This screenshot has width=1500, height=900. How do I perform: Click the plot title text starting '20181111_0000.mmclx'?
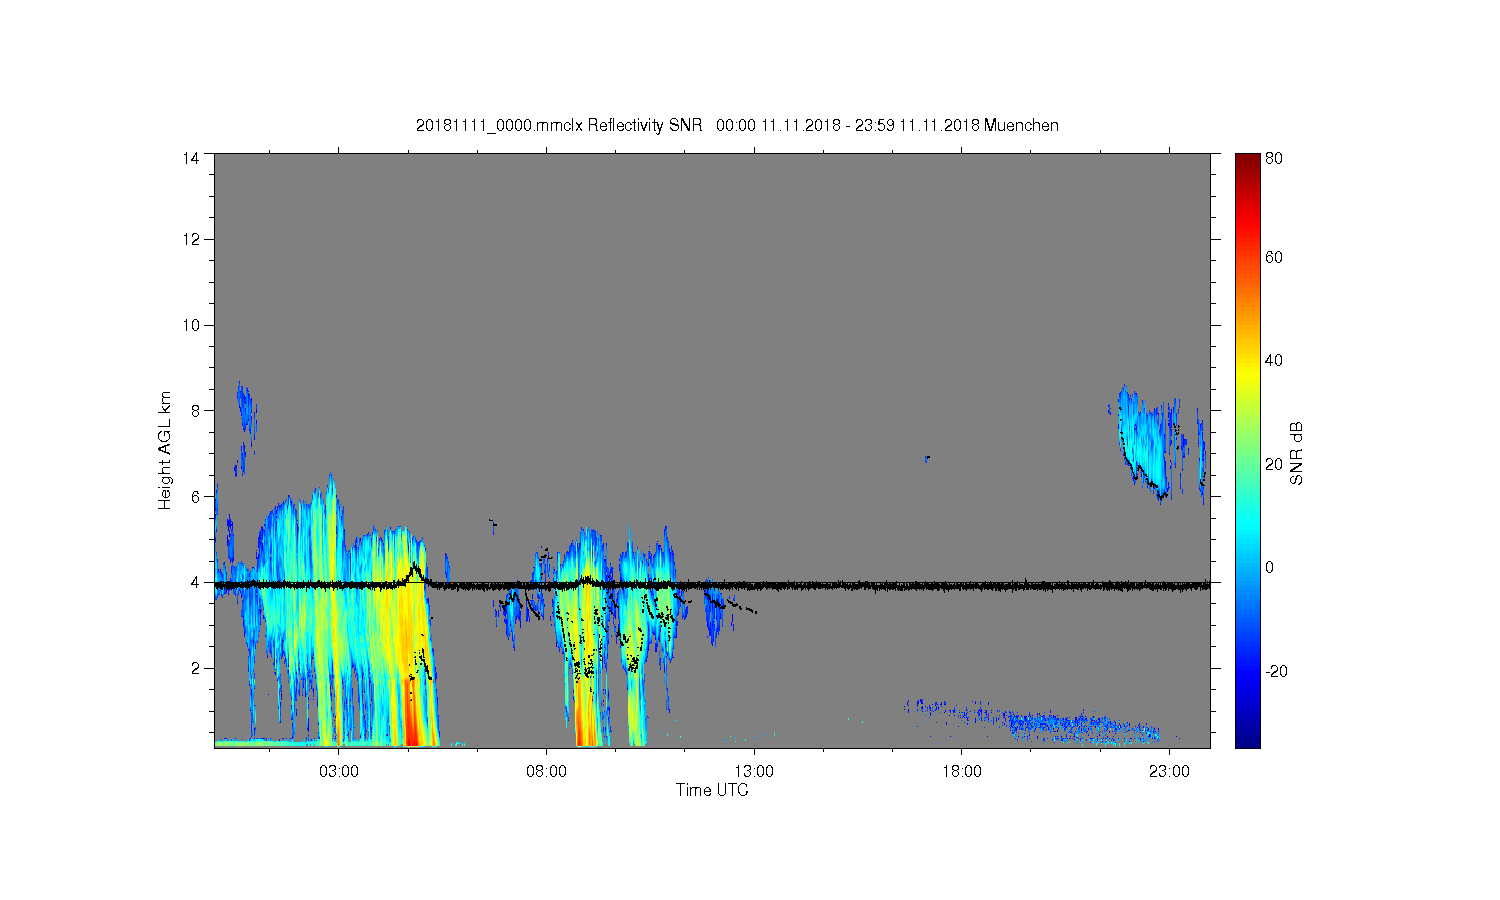(737, 125)
